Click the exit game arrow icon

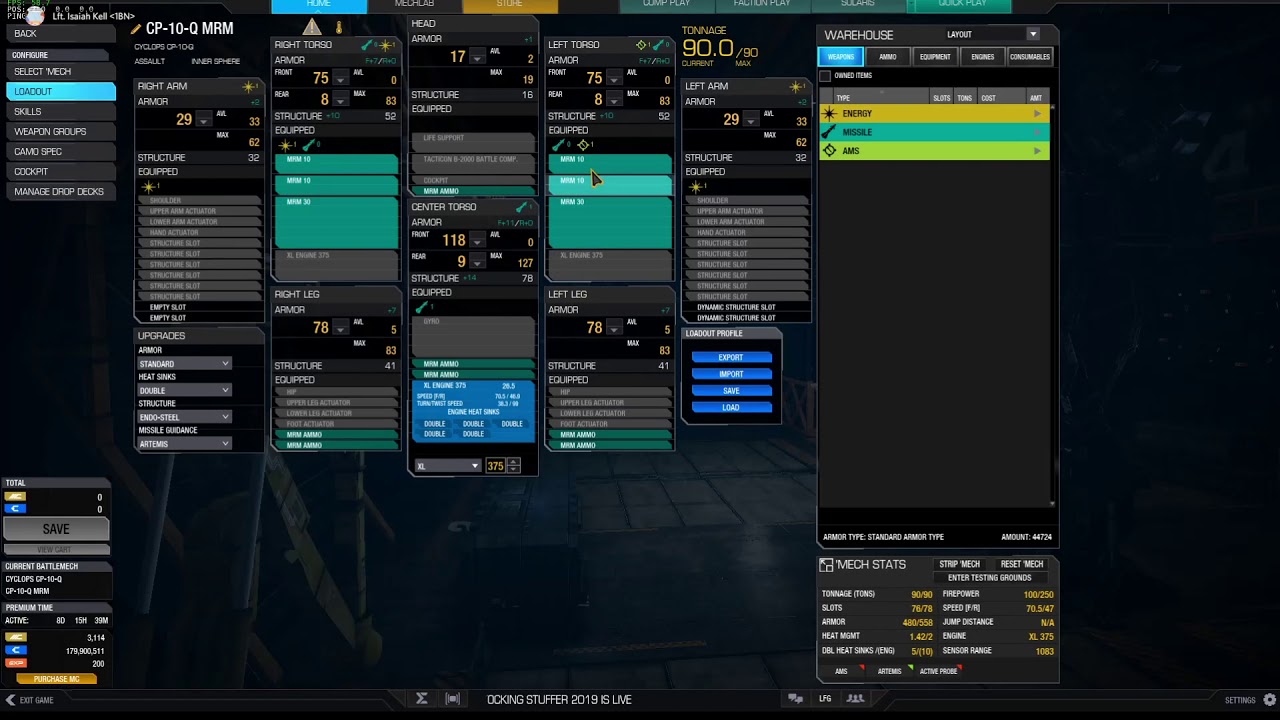[x=10, y=700]
